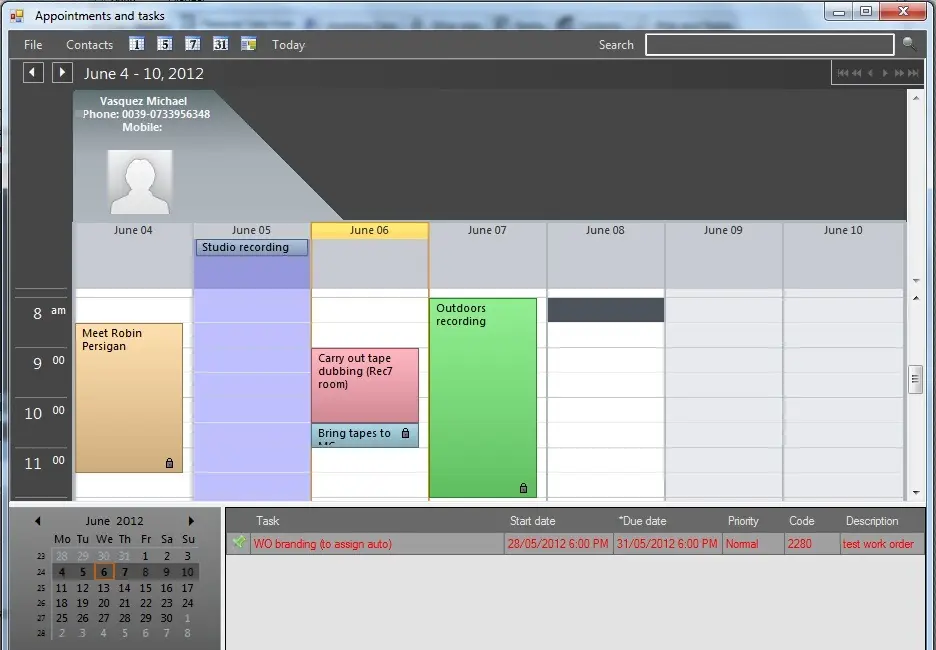Switch to the 7-day week view
The height and width of the screenshot is (650, 936).
(193, 44)
